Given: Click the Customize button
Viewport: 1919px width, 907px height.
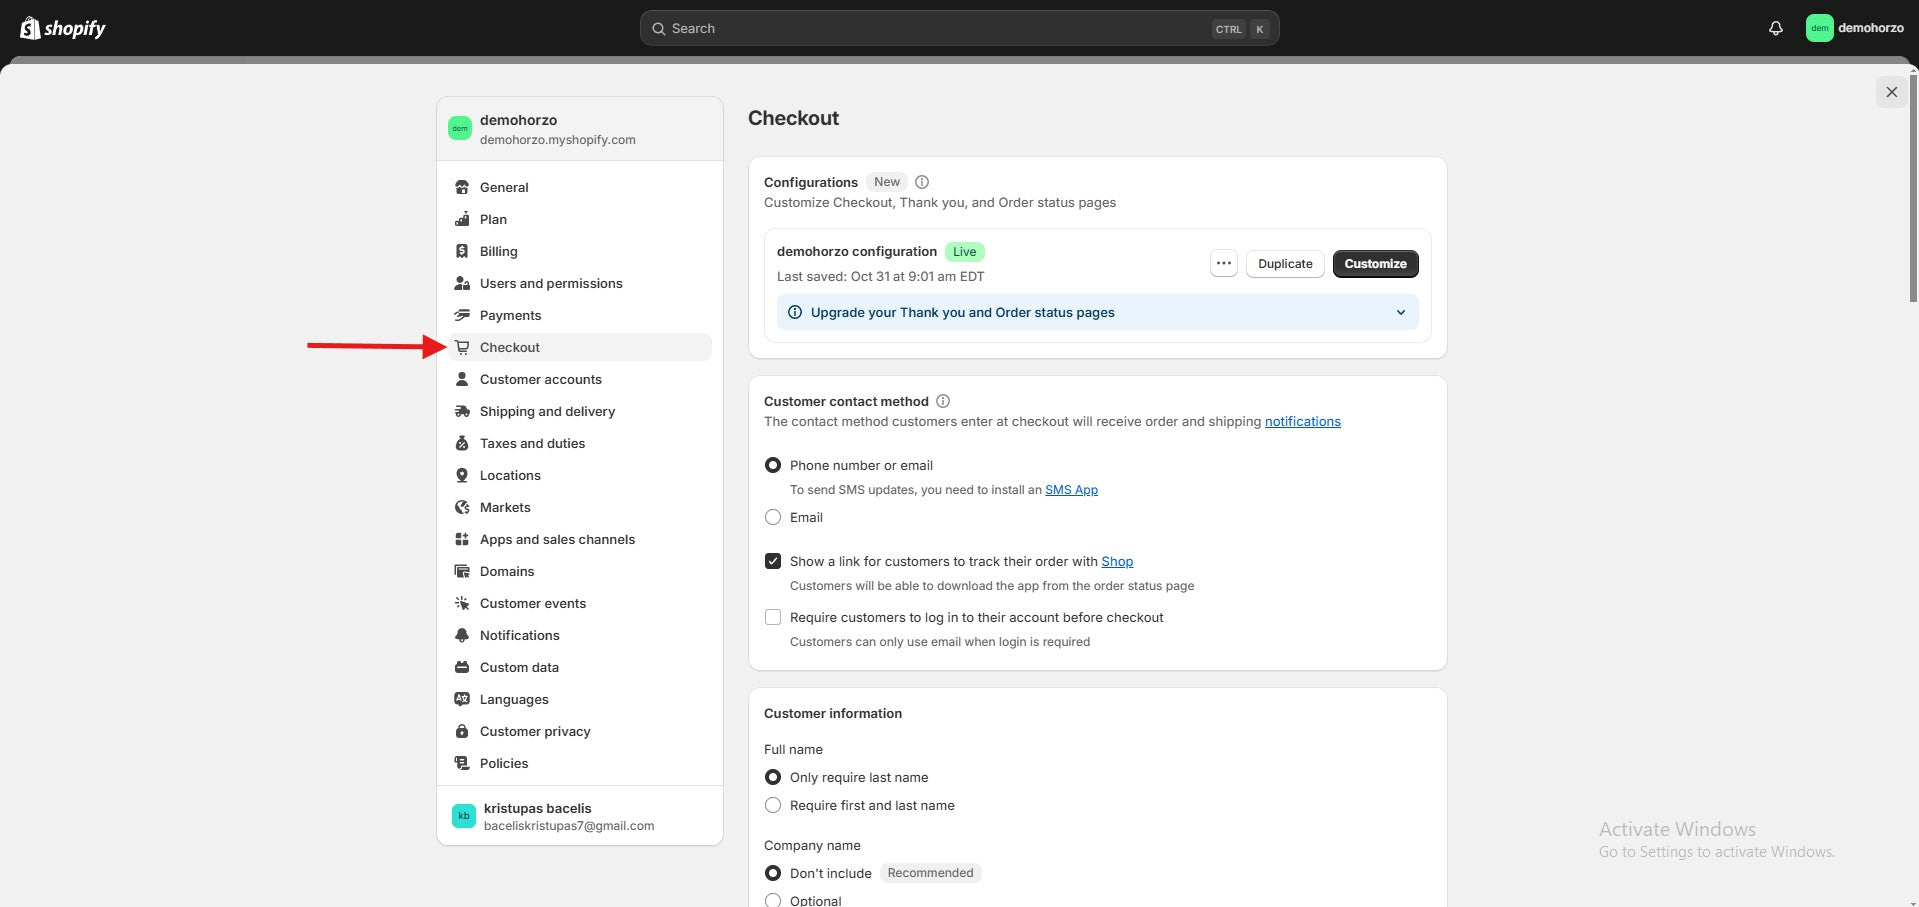Looking at the screenshot, I should tap(1375, 264).
